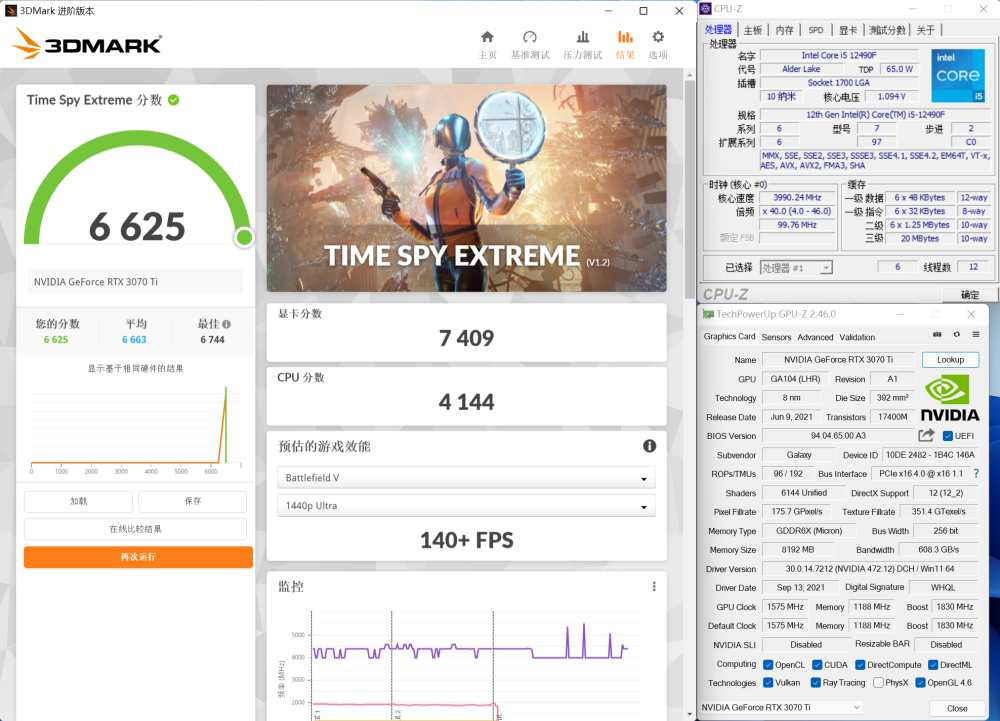Screen dimensions: 1000x721
Task: Click the info icon beside estimated game performance
Action: click(x=649, y=446)
